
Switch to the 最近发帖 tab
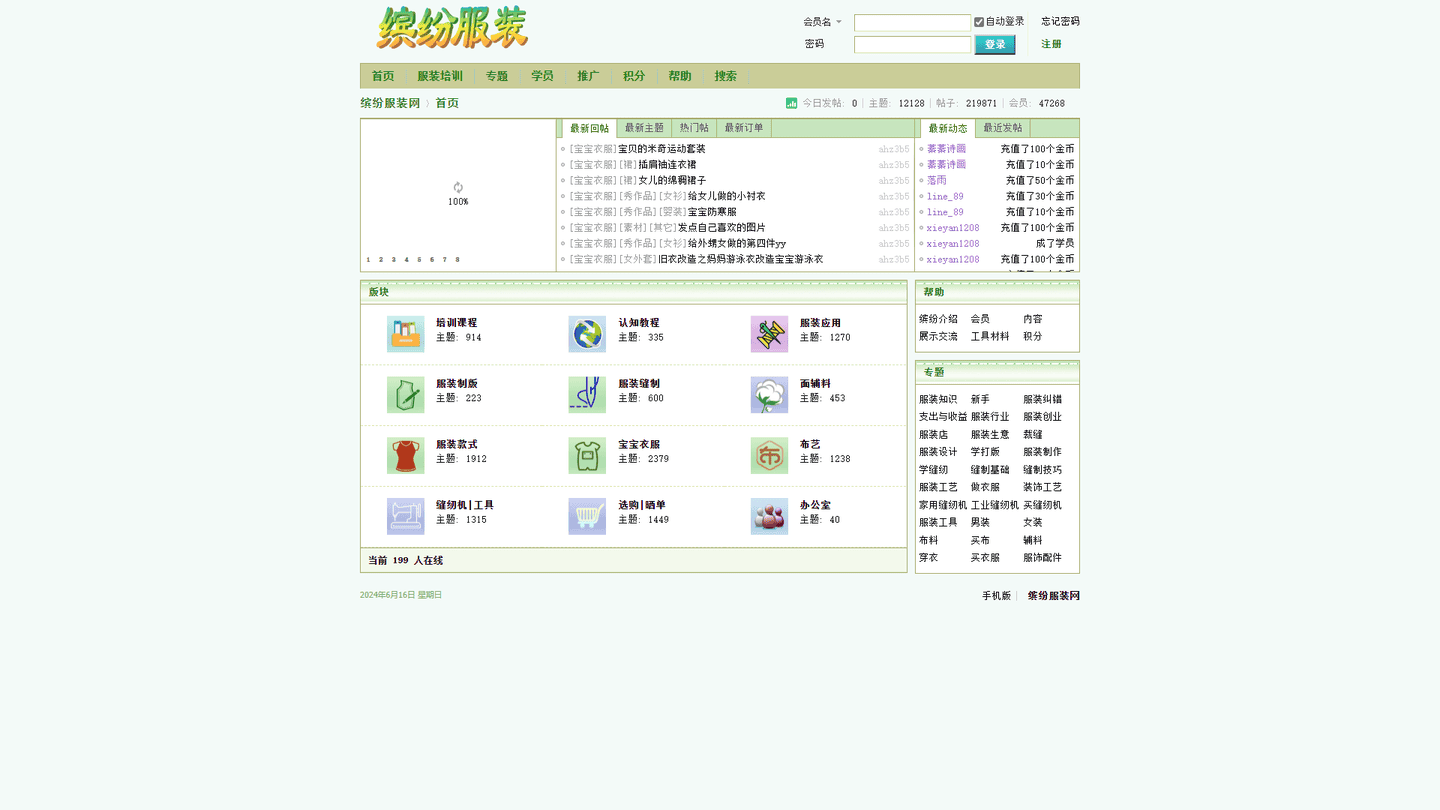(1003, 128)
